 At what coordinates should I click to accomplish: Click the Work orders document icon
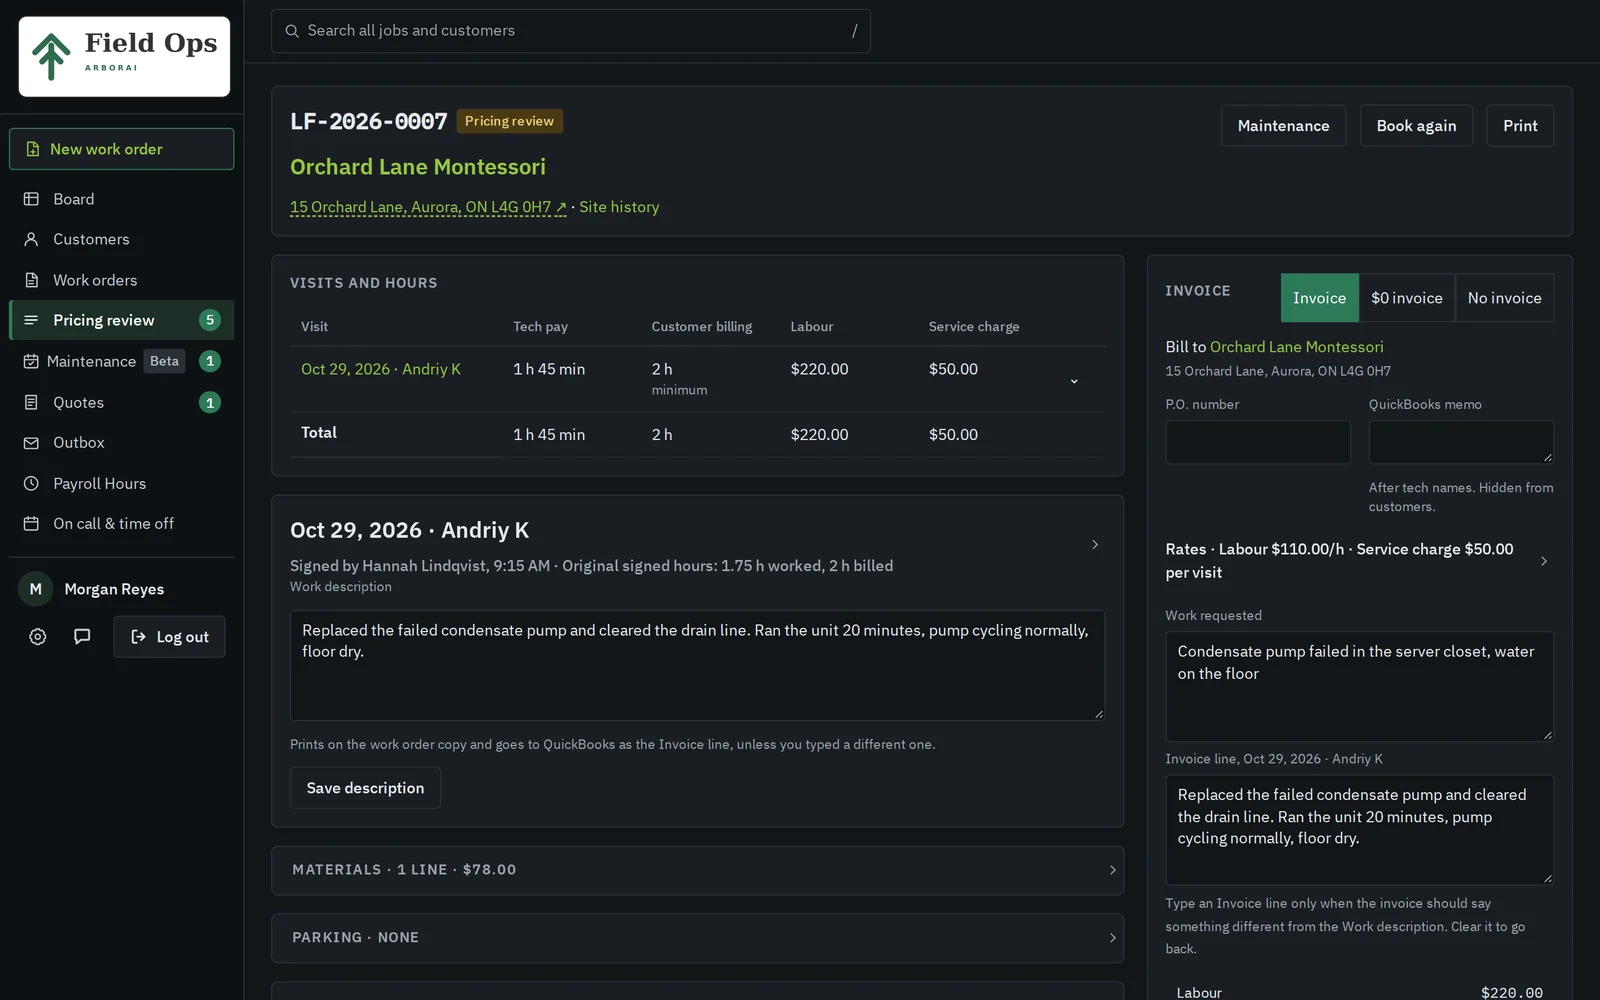pos(31,280)
